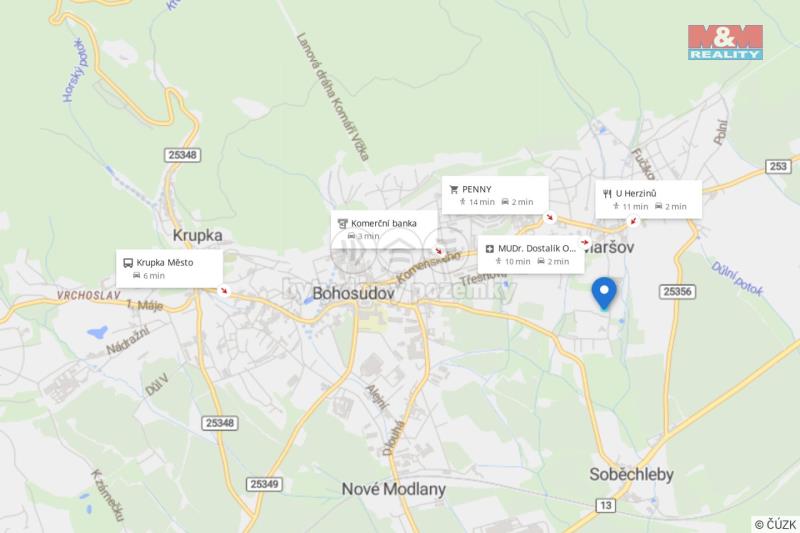
Task: Click the red arrow marker near Komerční banka card
Action: click(x=438, y=251)
